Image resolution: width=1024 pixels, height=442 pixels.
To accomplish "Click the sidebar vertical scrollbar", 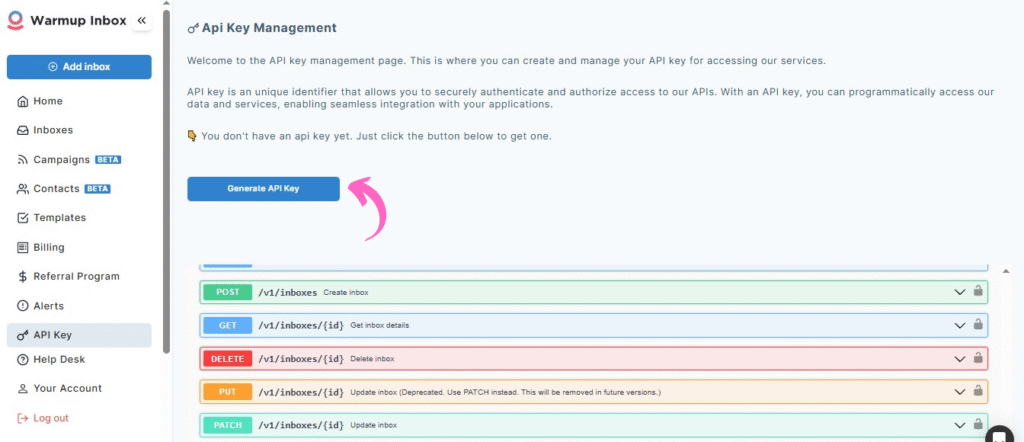I will (x=166, y=180).
